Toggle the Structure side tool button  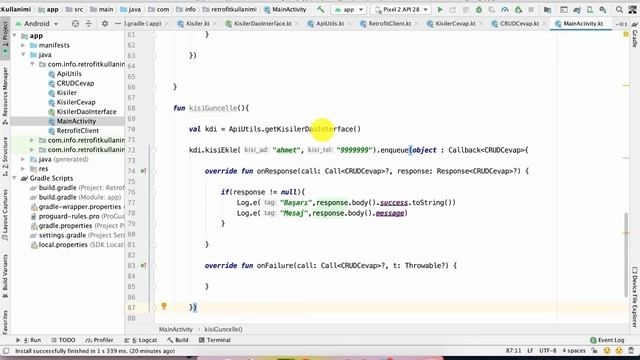tap(5, 157)
